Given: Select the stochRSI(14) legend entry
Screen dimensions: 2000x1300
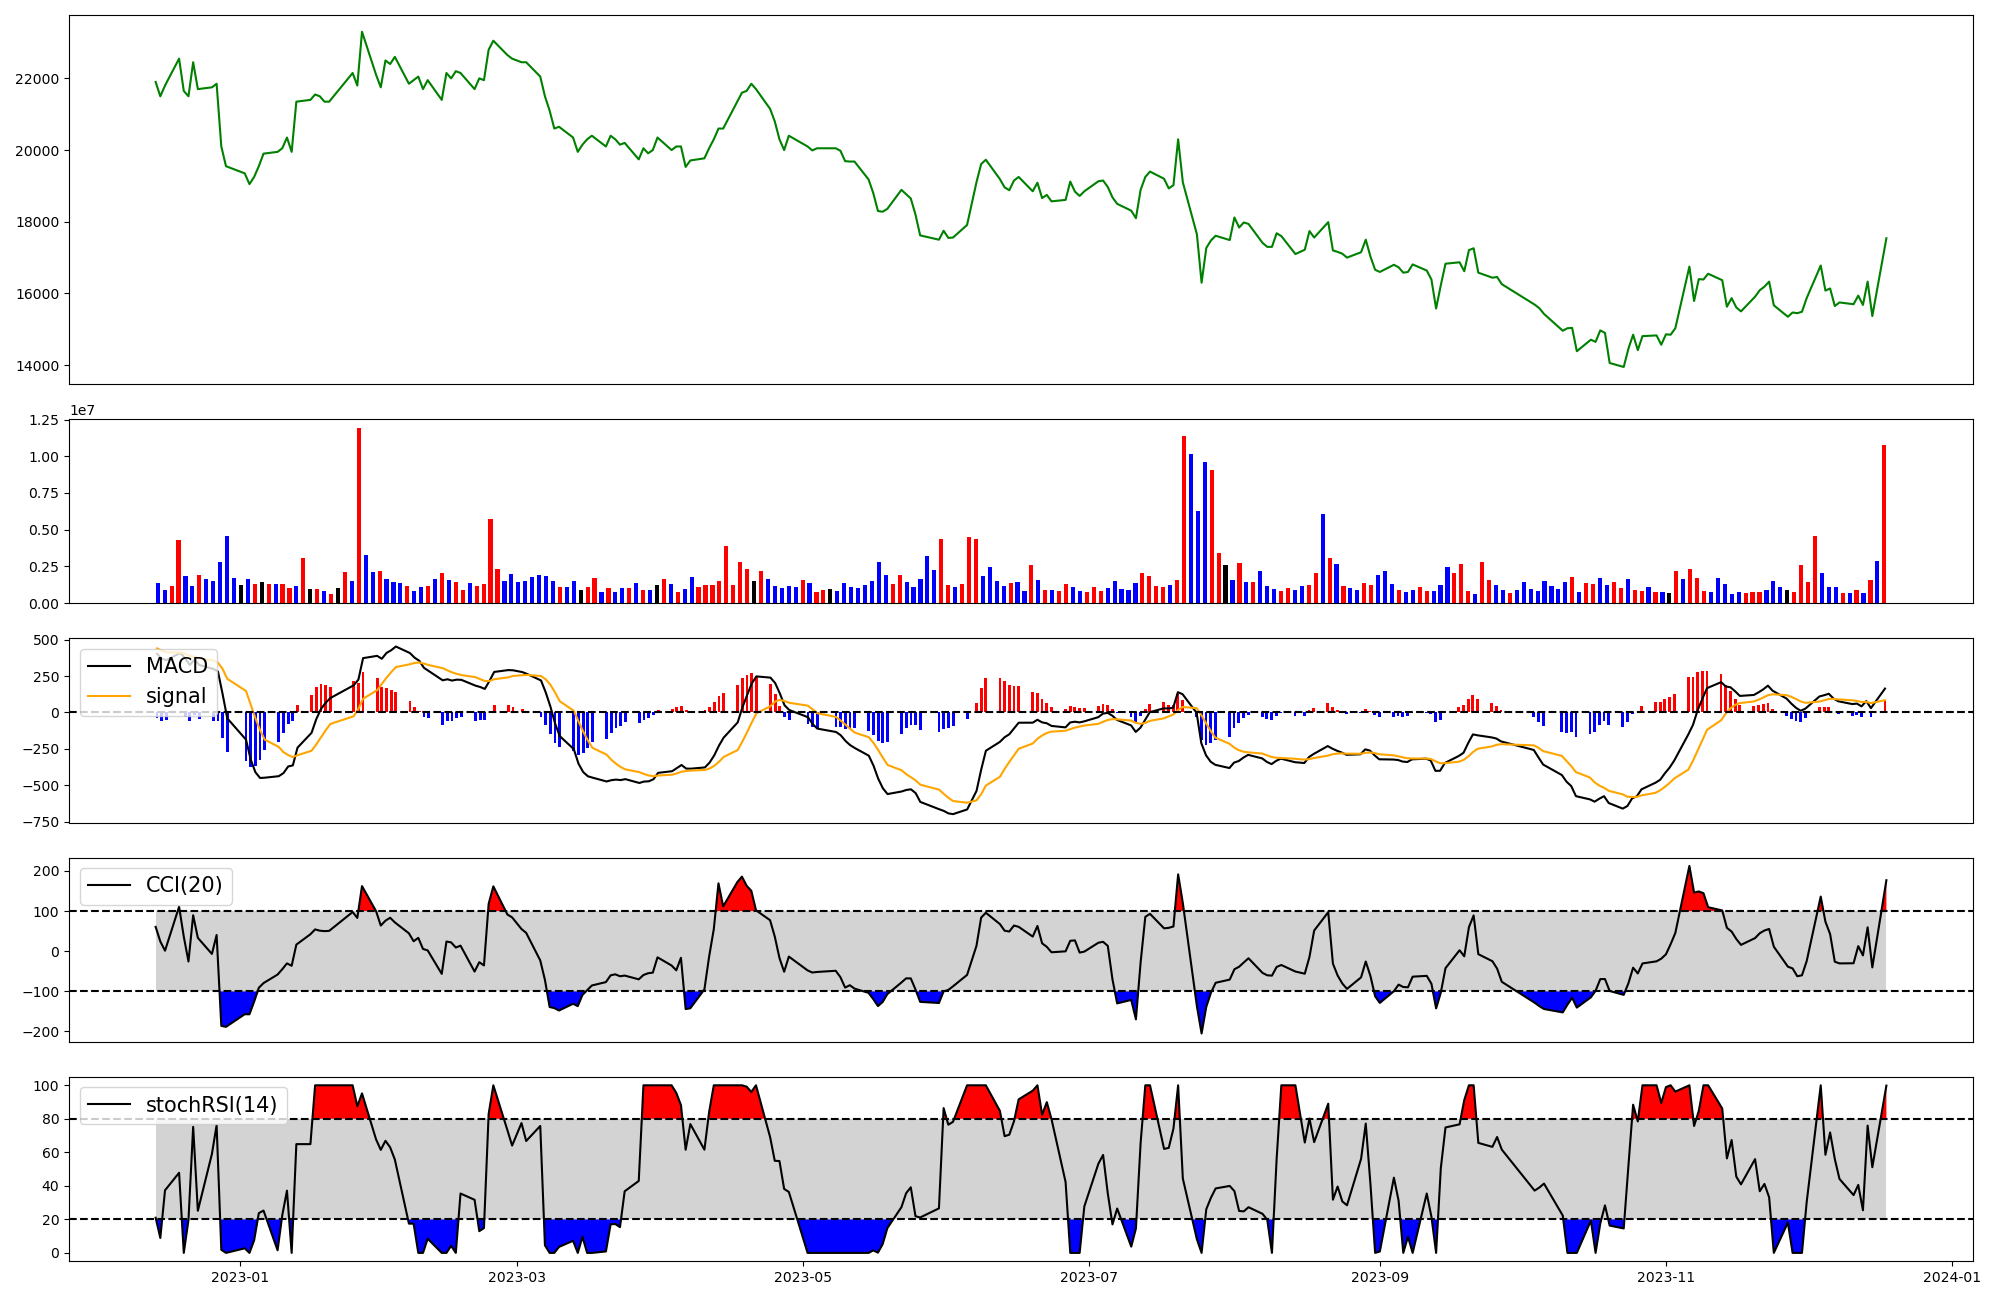Looking at the screenshot, I should point(210,1104).
